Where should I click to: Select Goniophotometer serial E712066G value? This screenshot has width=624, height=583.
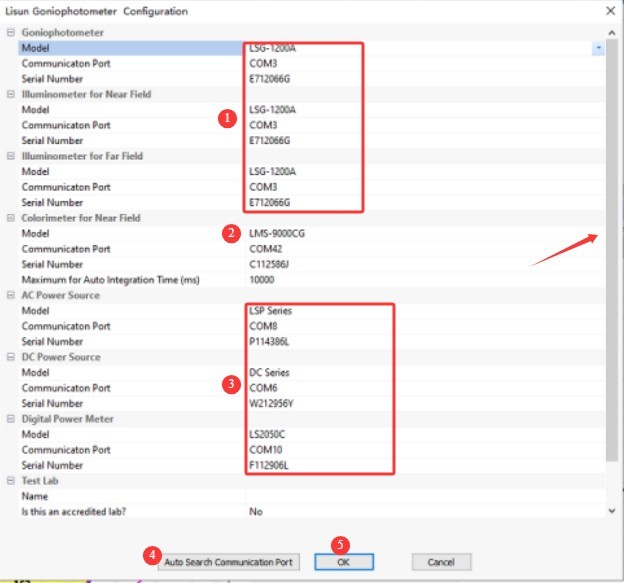click(x=270, y=79)
